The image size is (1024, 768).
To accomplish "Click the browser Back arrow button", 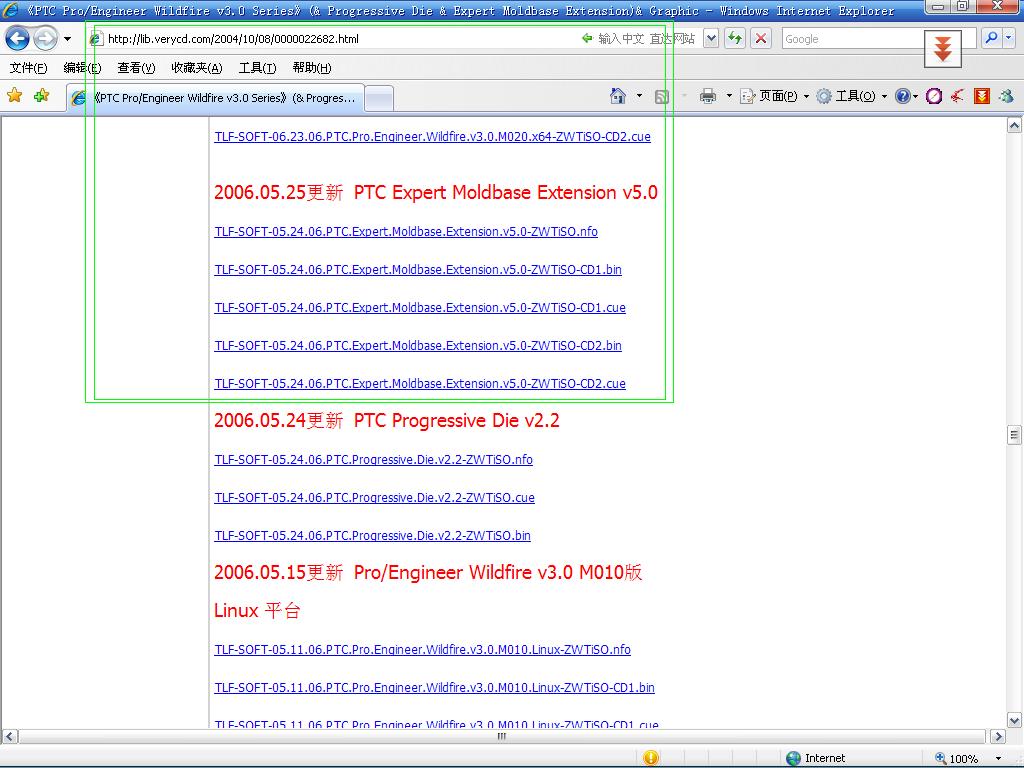I will [x=18, y=39].
